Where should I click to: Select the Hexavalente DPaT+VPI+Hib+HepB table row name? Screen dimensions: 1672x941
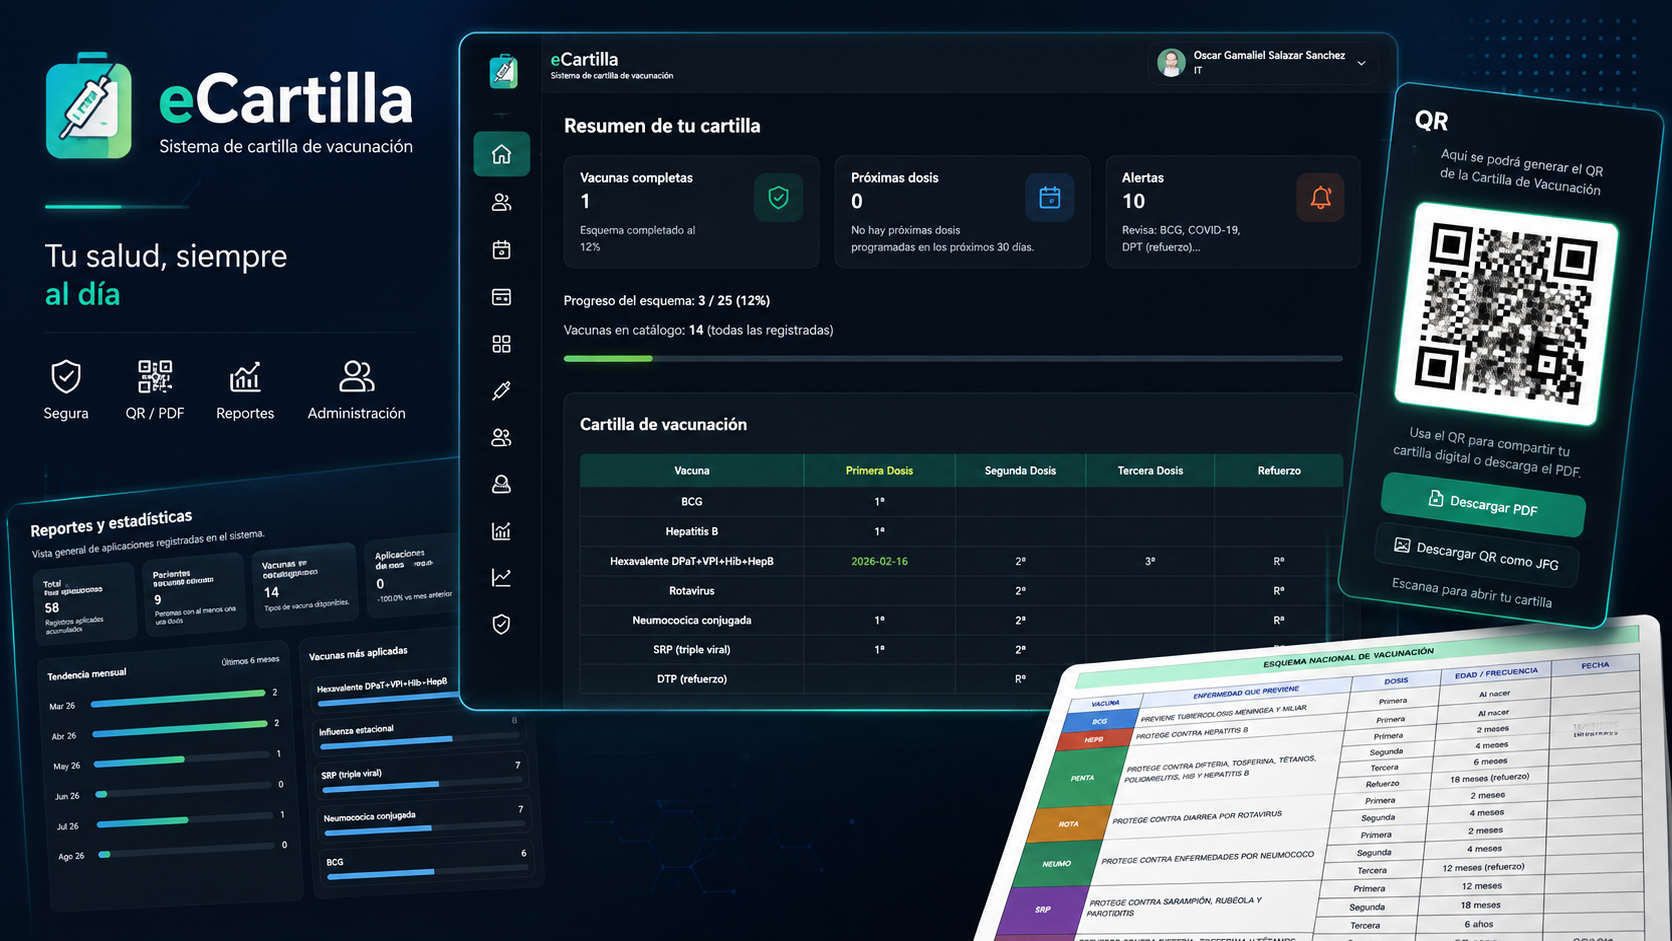692,561
